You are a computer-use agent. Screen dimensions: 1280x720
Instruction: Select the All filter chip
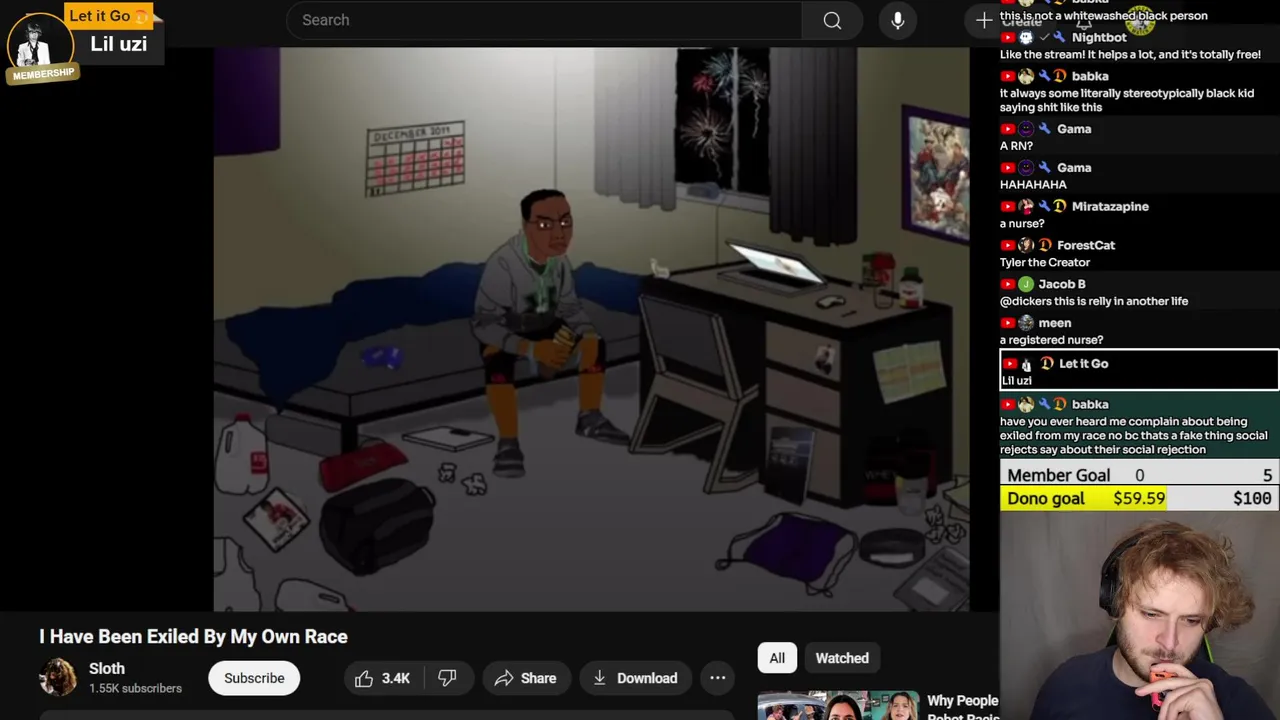pos(777,658)
